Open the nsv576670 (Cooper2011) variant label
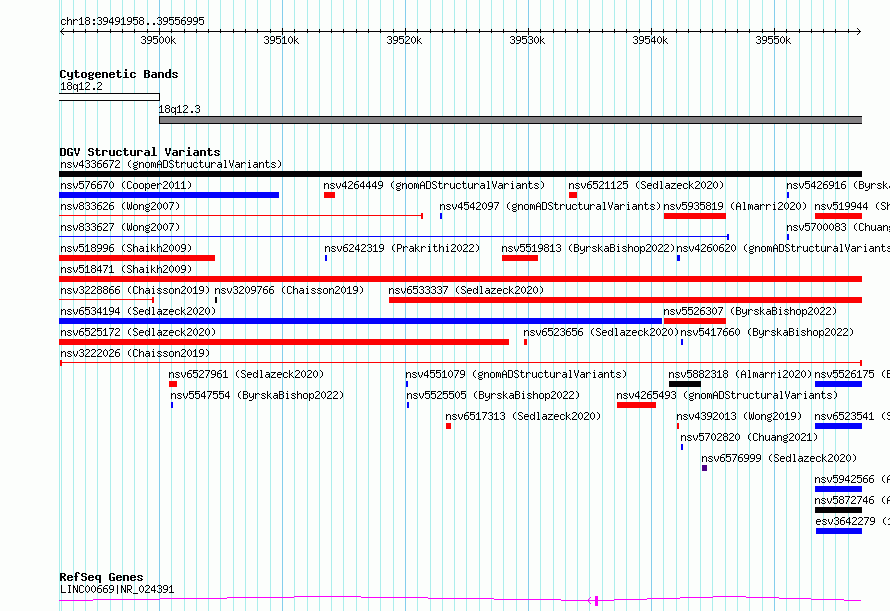890x611 pixels. pos(126,185)
